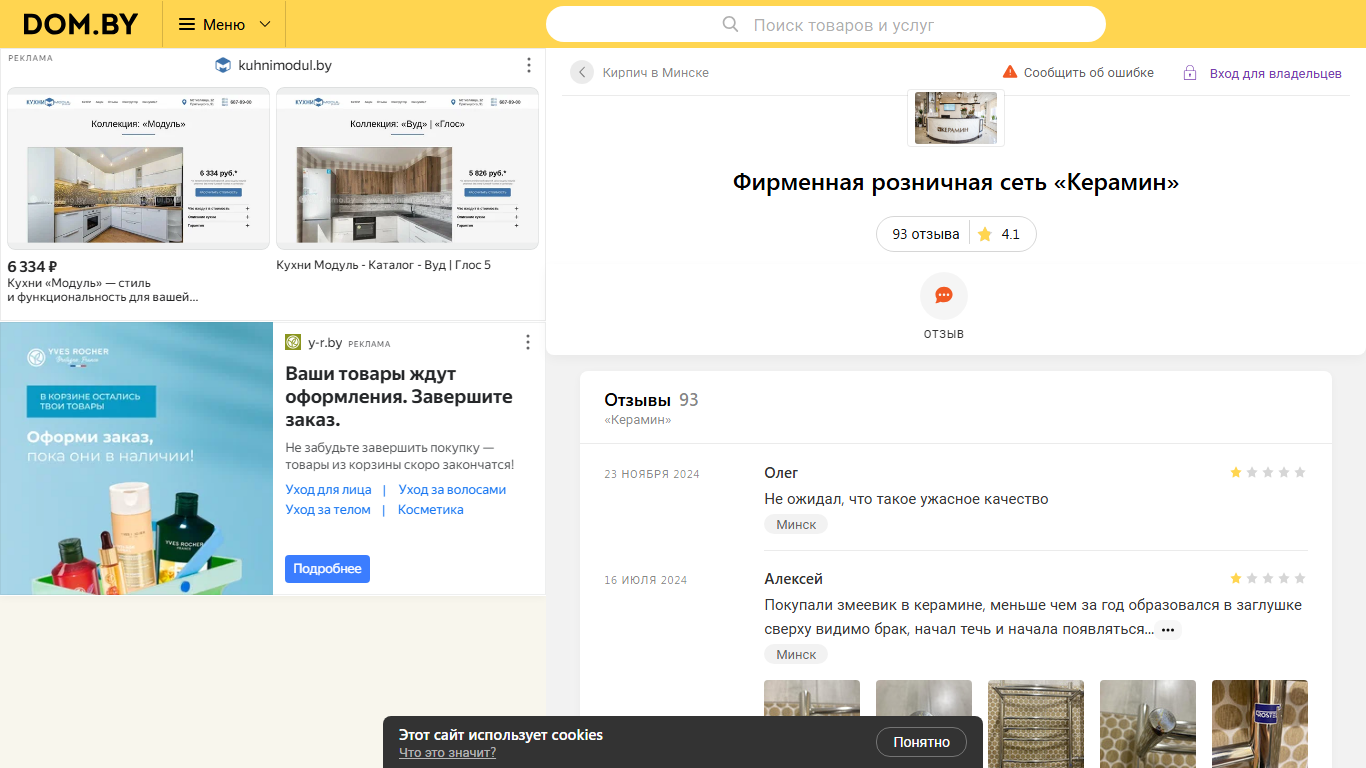Screen dimensions: 1366x768
Task: Click the magnifier search icon
Action: click(x=731, y=24)
